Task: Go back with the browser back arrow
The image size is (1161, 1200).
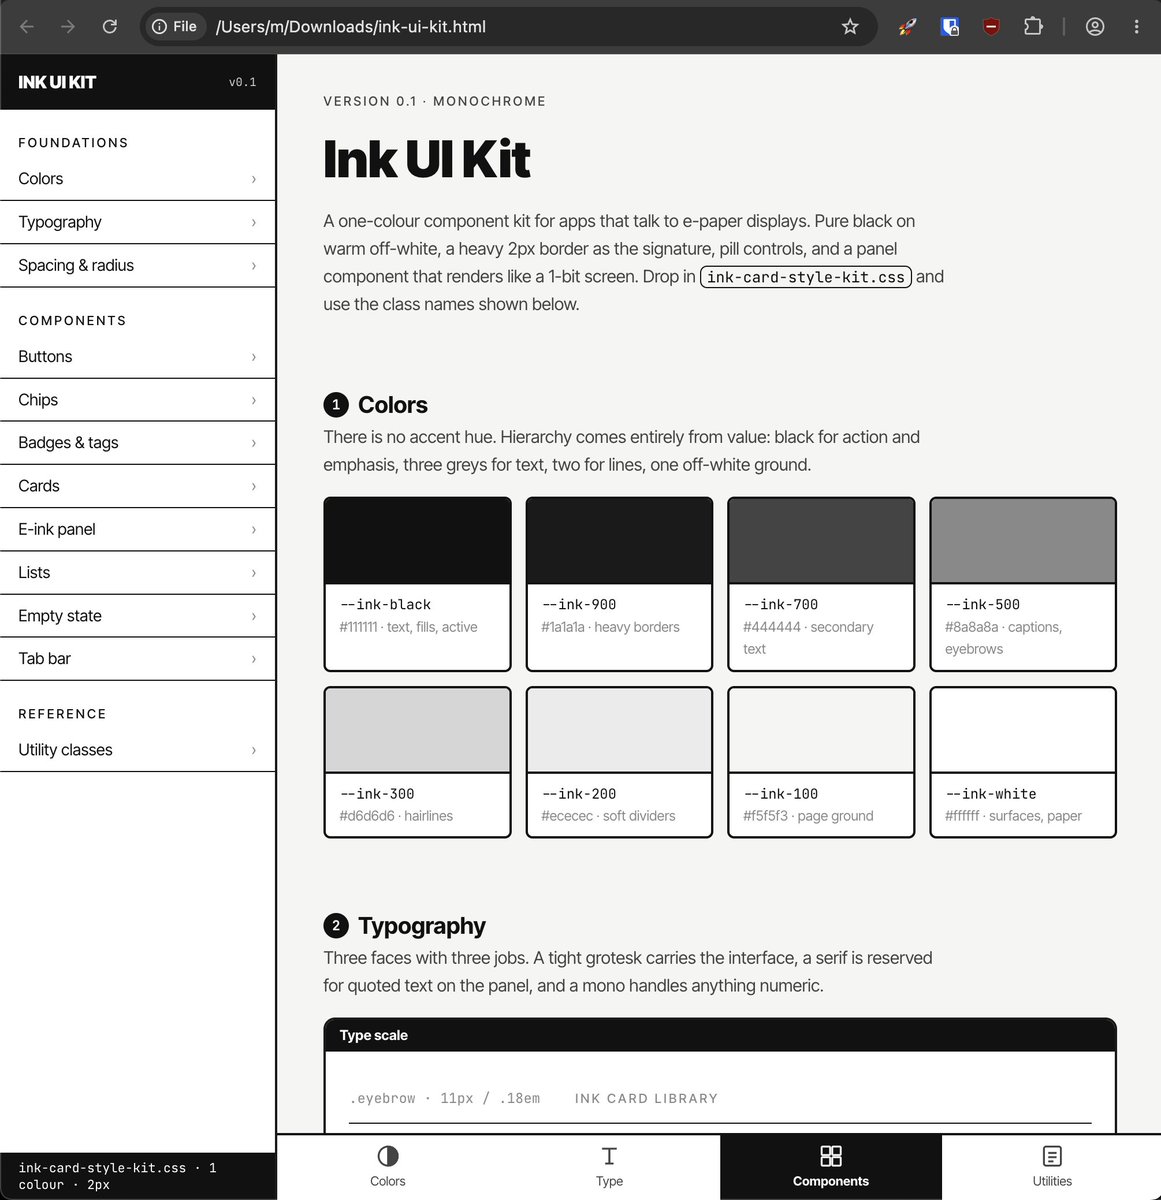Action: [27, 27]
